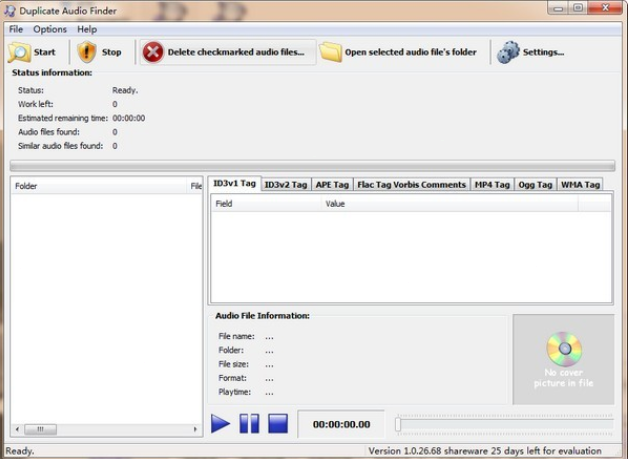This screenshot has height=459, width=629.
Task: Click the Start button label
Action: pos(45,52)
